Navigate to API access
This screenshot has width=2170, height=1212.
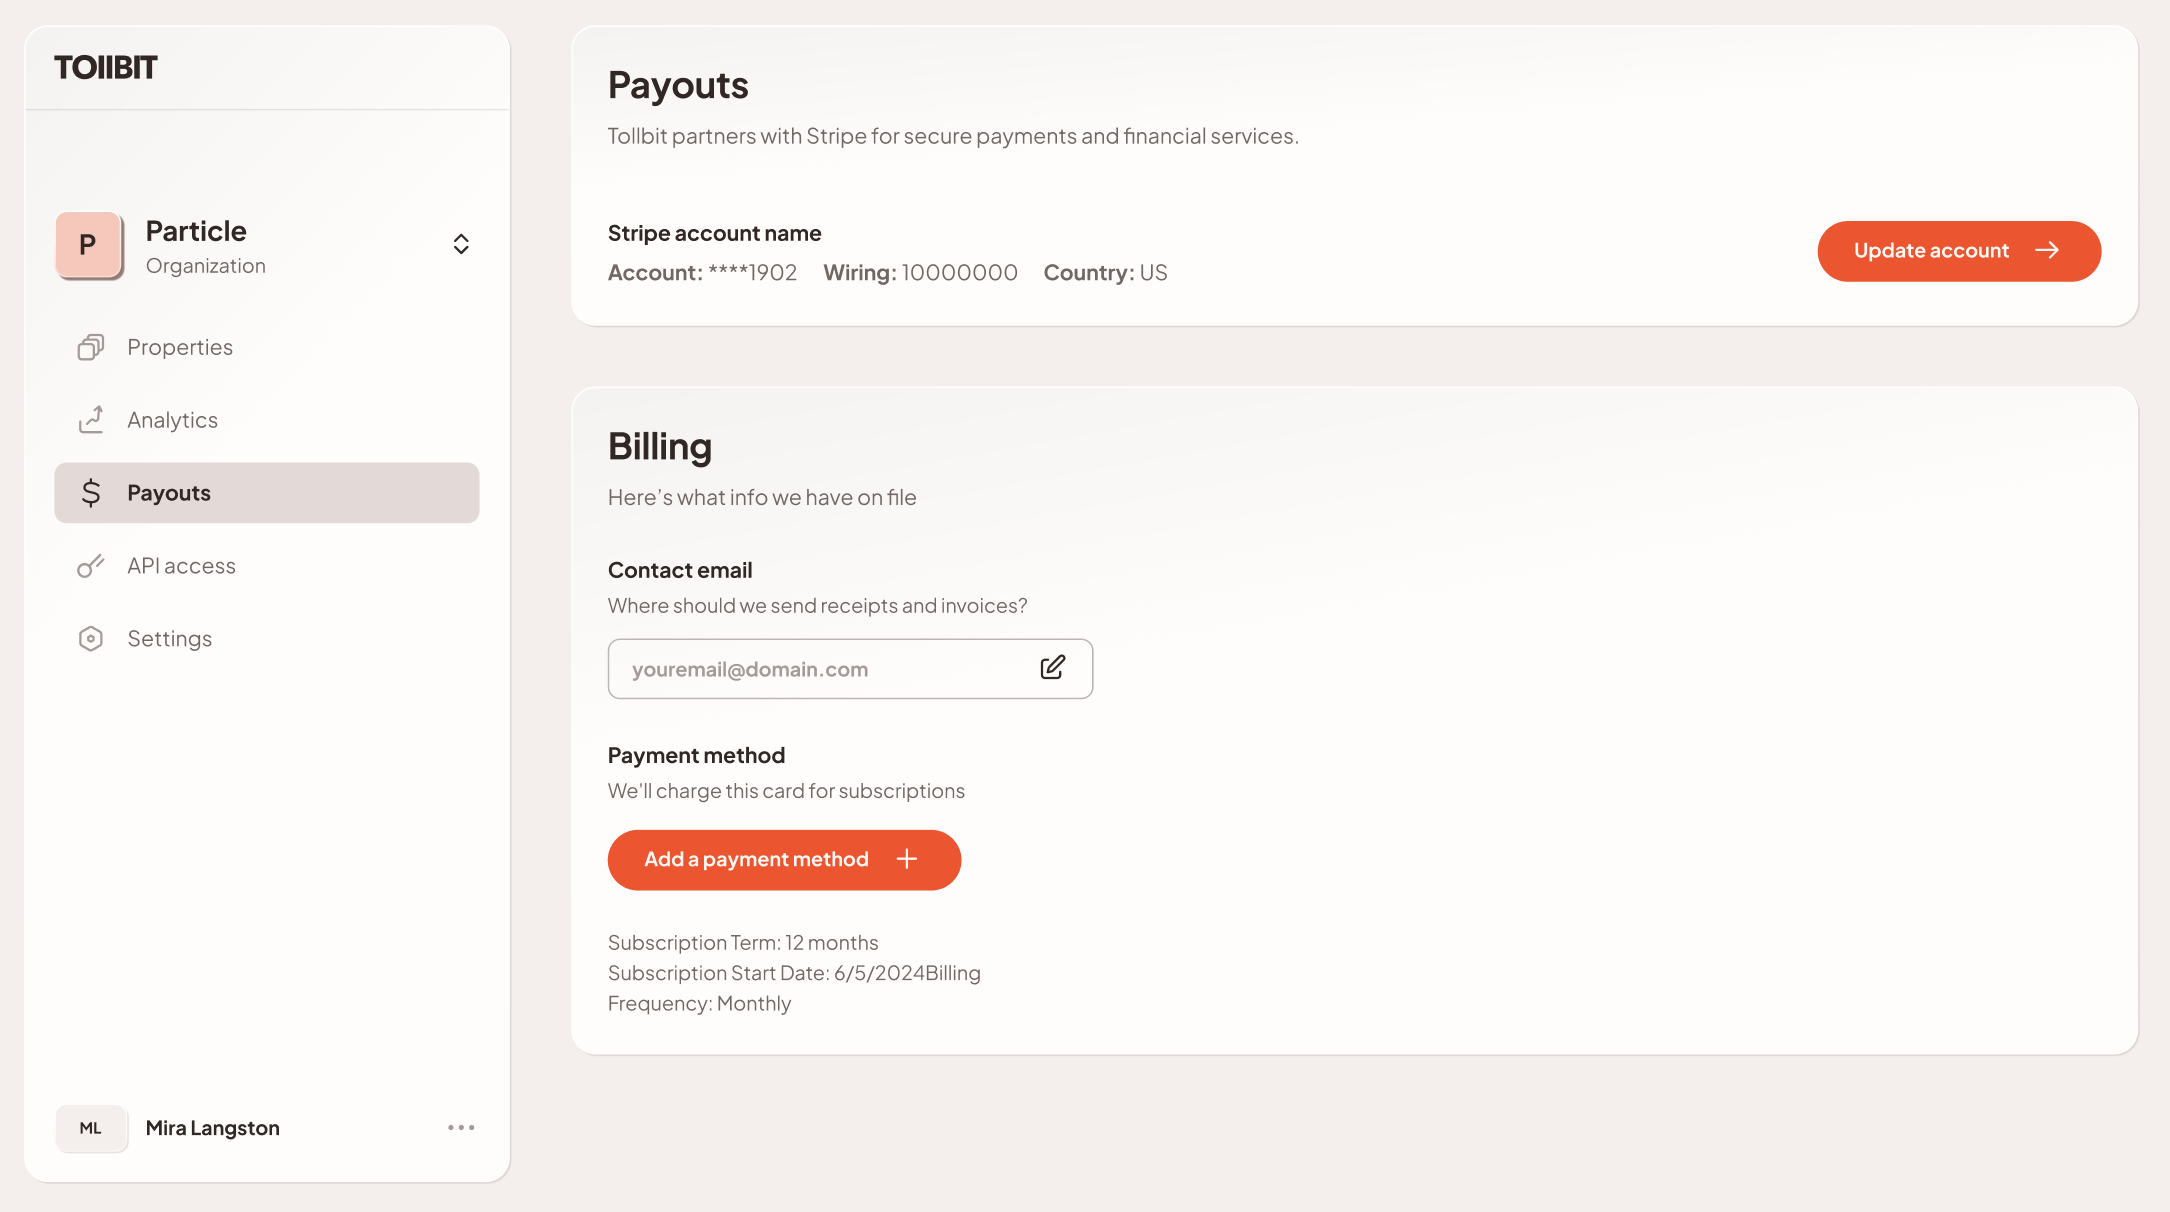click(181, 565)
